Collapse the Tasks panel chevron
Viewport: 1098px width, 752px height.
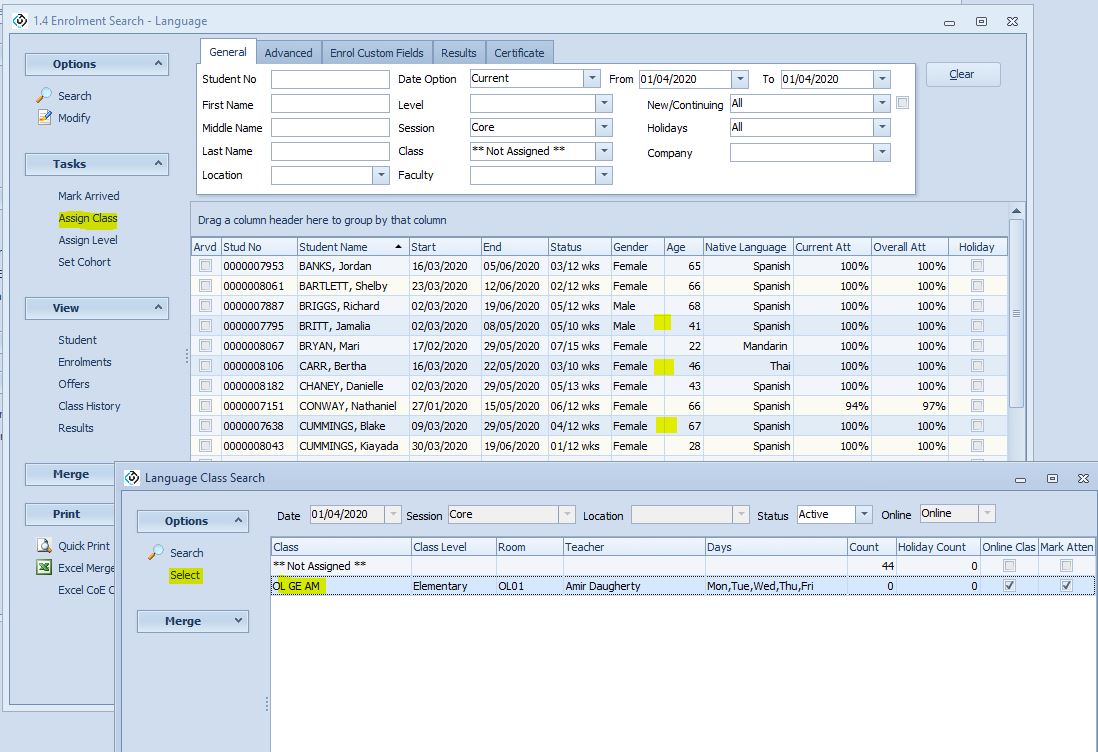[158, 163]
